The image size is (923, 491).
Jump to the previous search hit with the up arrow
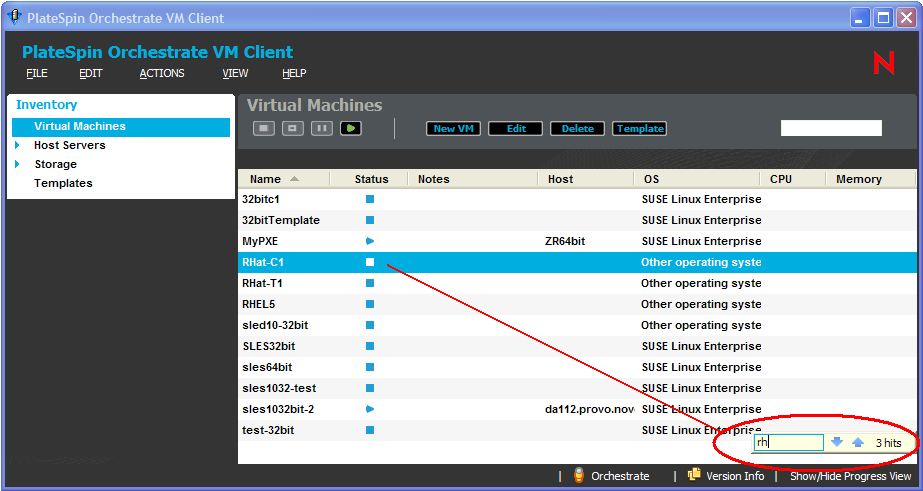pyautogui.click(x=858, y=442)
